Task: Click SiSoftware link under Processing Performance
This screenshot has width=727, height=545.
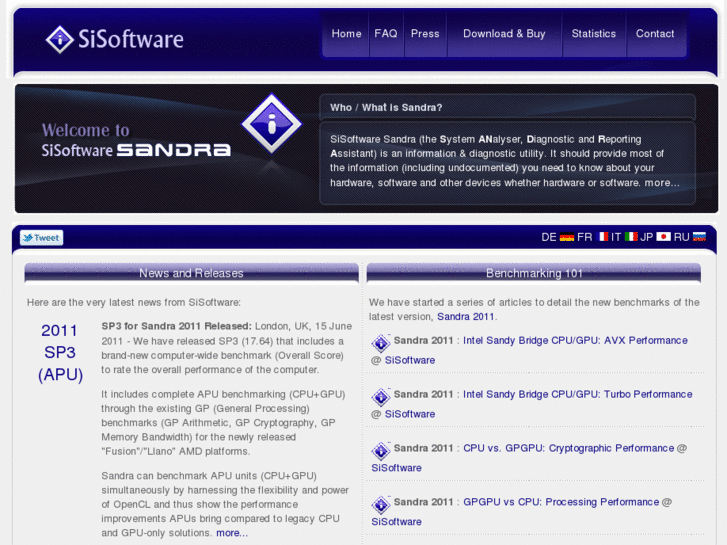Action: [396, 522]
